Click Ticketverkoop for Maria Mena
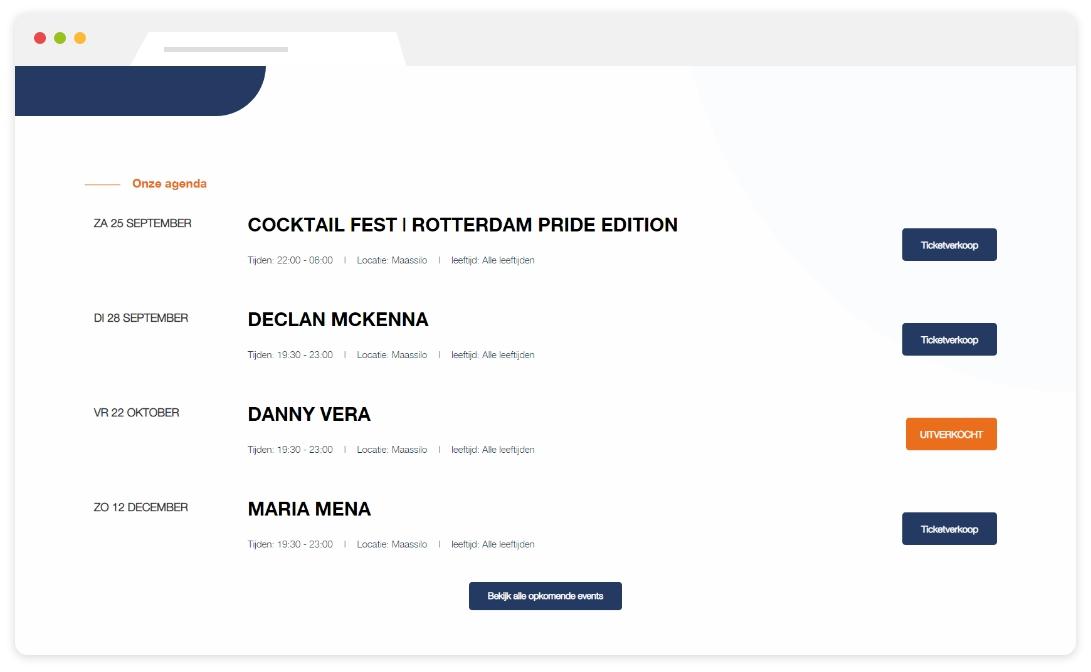 click(949, 529)
